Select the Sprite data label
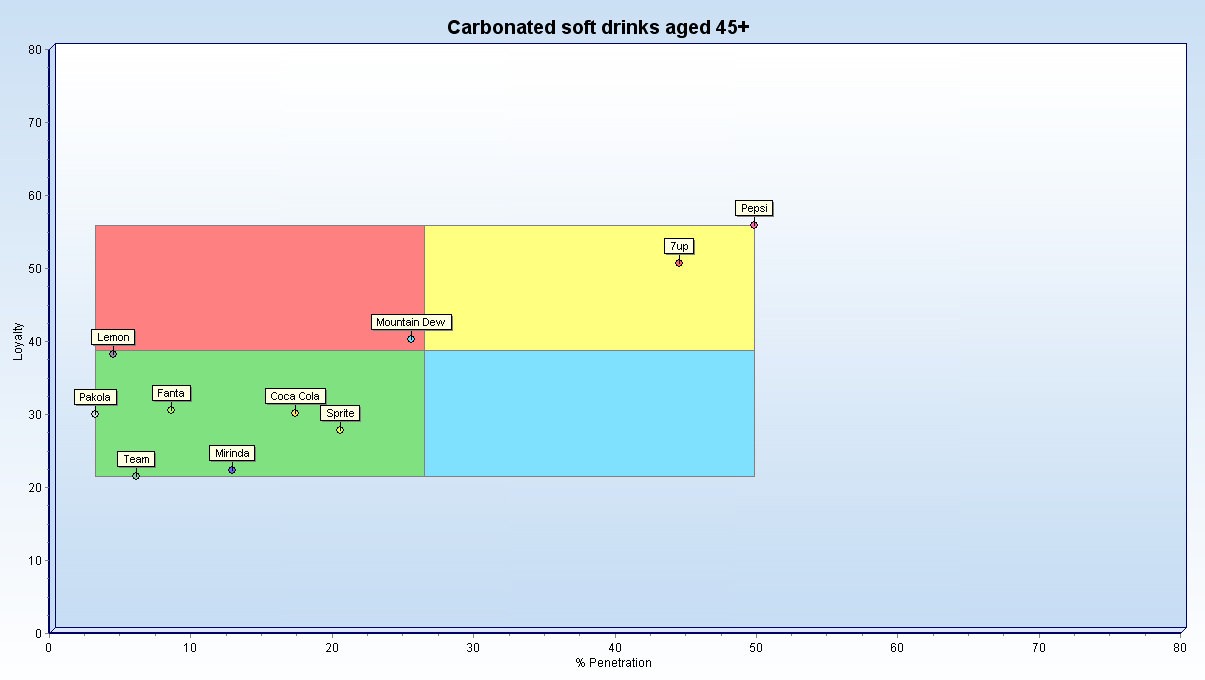This screenshot has height=680, width=1205. [x=340, y=413]
